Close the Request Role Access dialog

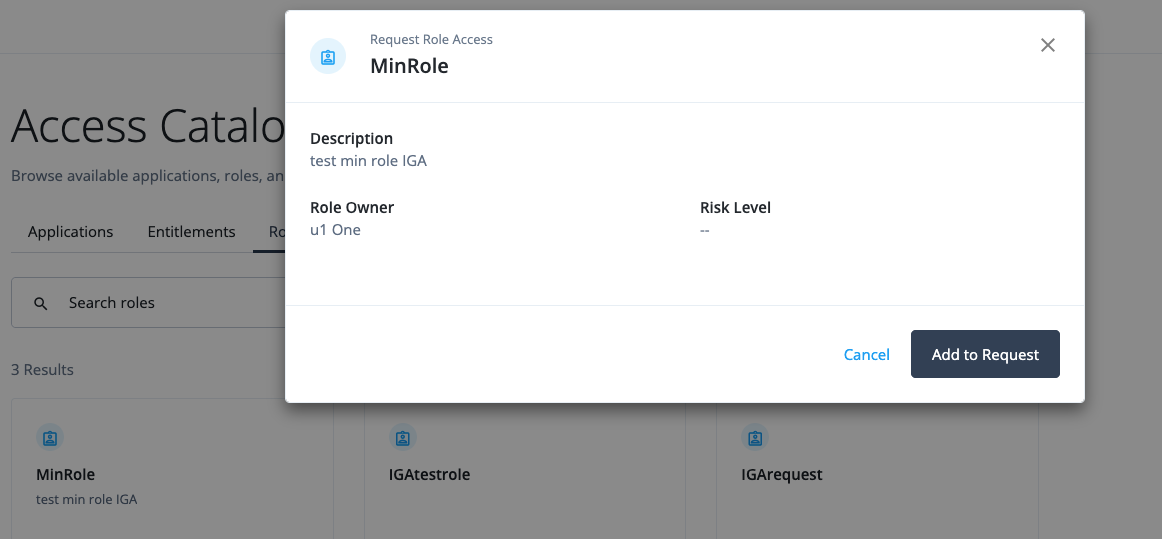point(1047,45)
